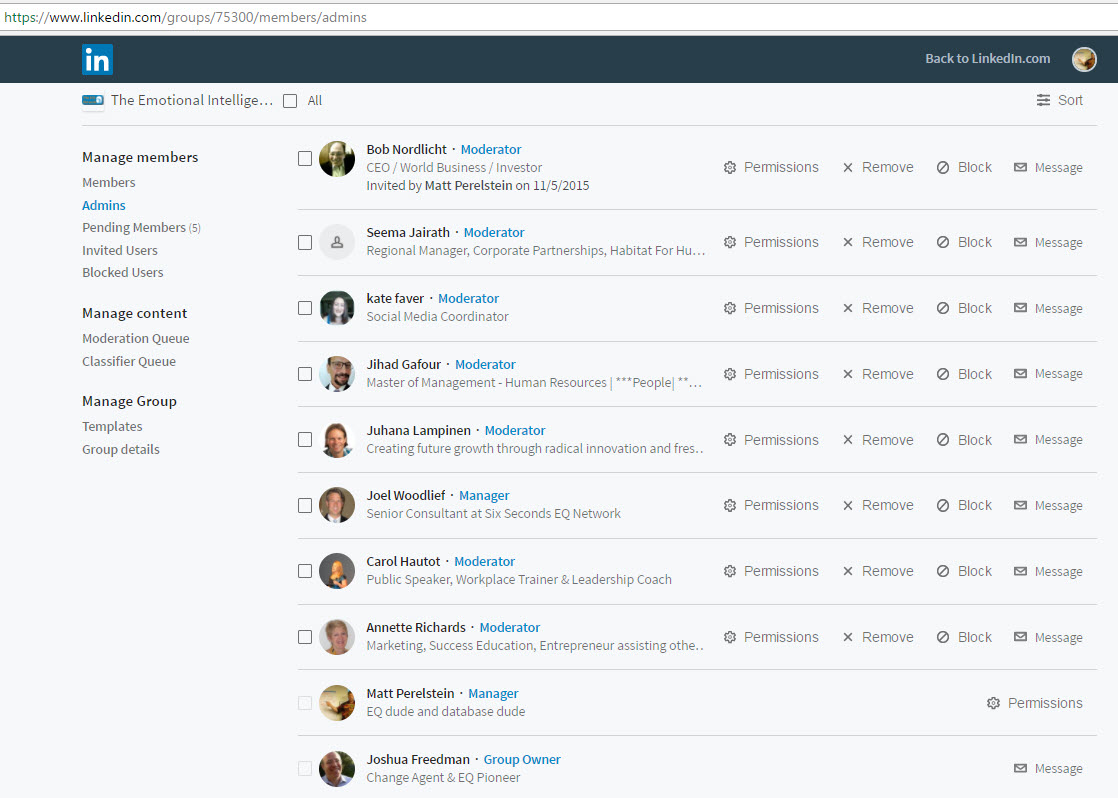Click the Sort filter icon

[x=1043, y=100]
